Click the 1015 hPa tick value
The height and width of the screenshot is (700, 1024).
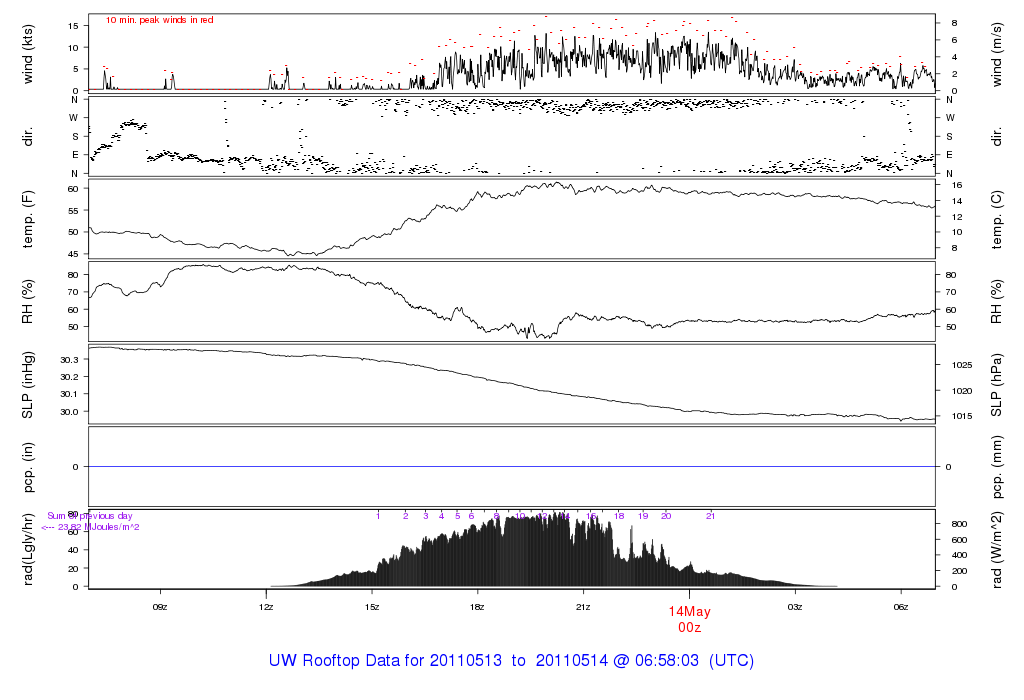[961, 416]
